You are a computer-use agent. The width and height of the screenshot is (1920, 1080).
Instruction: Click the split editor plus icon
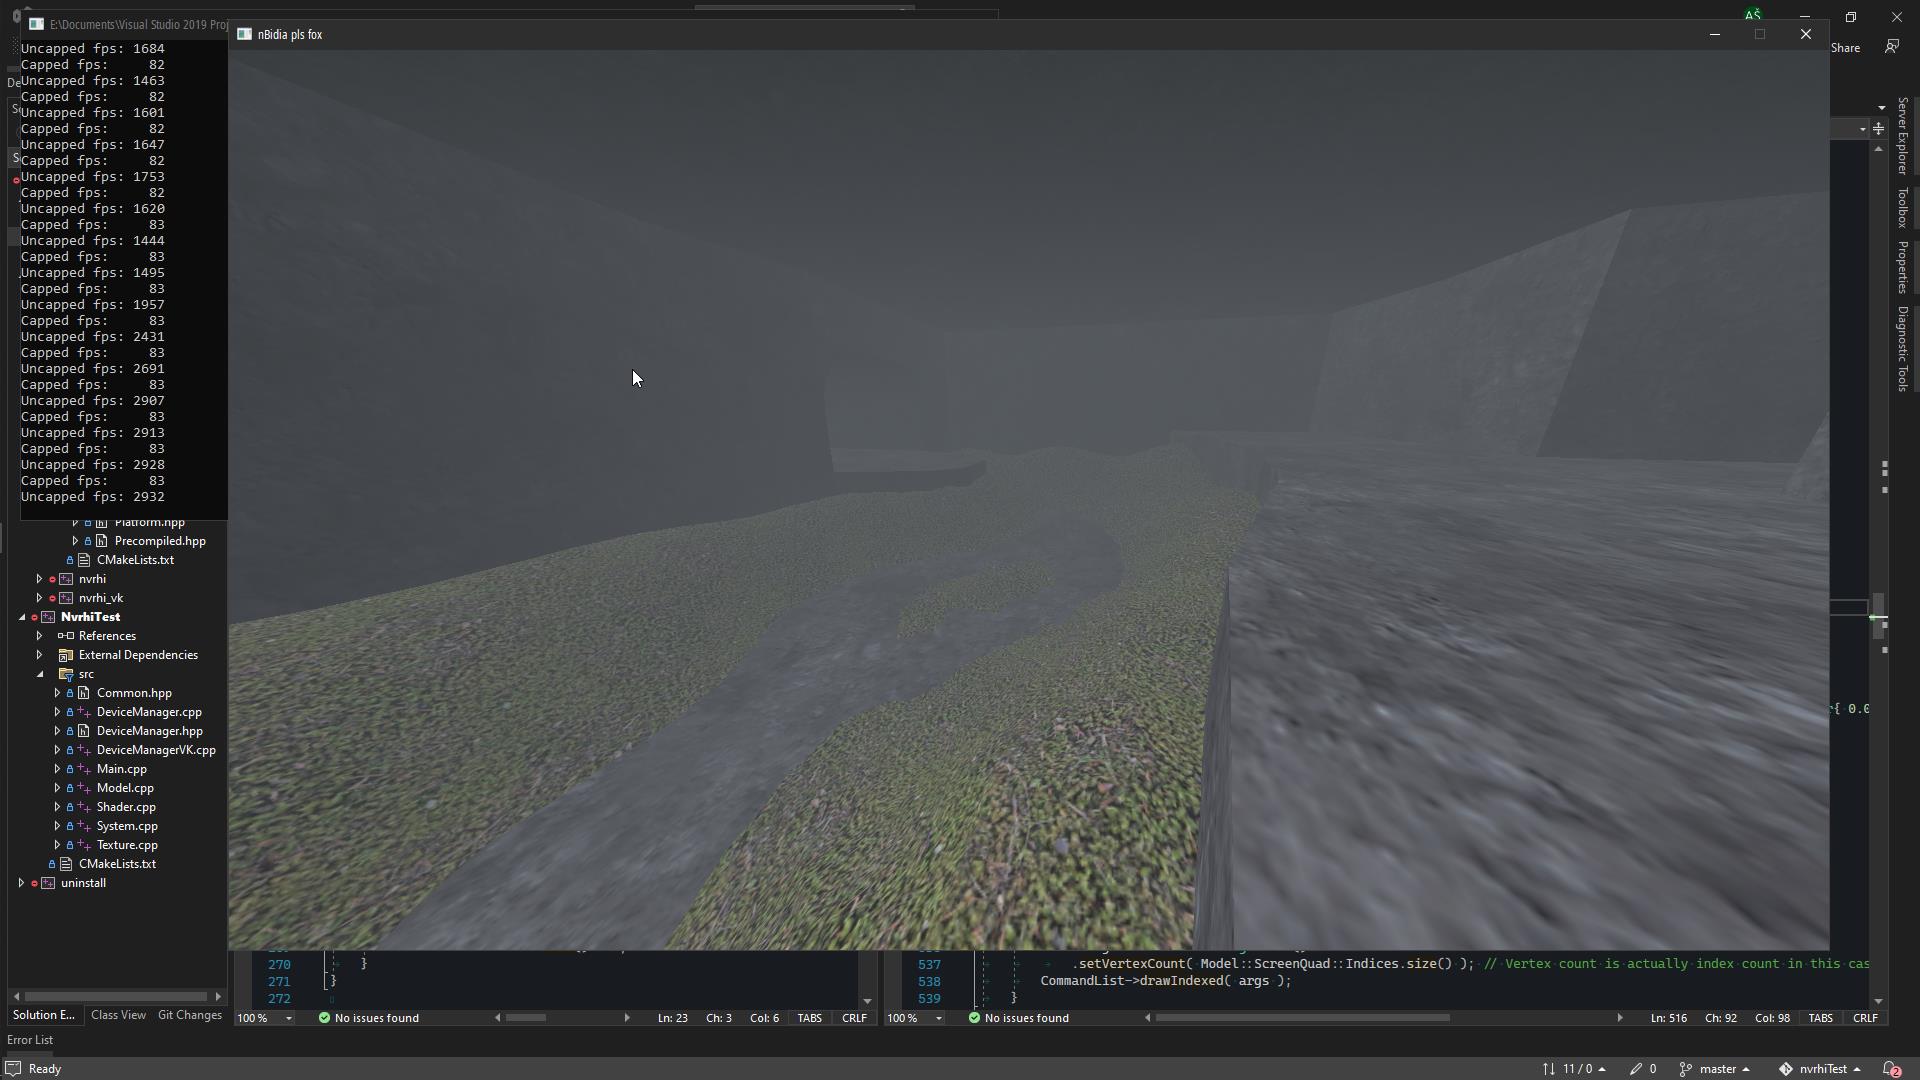click(1878, 129)
